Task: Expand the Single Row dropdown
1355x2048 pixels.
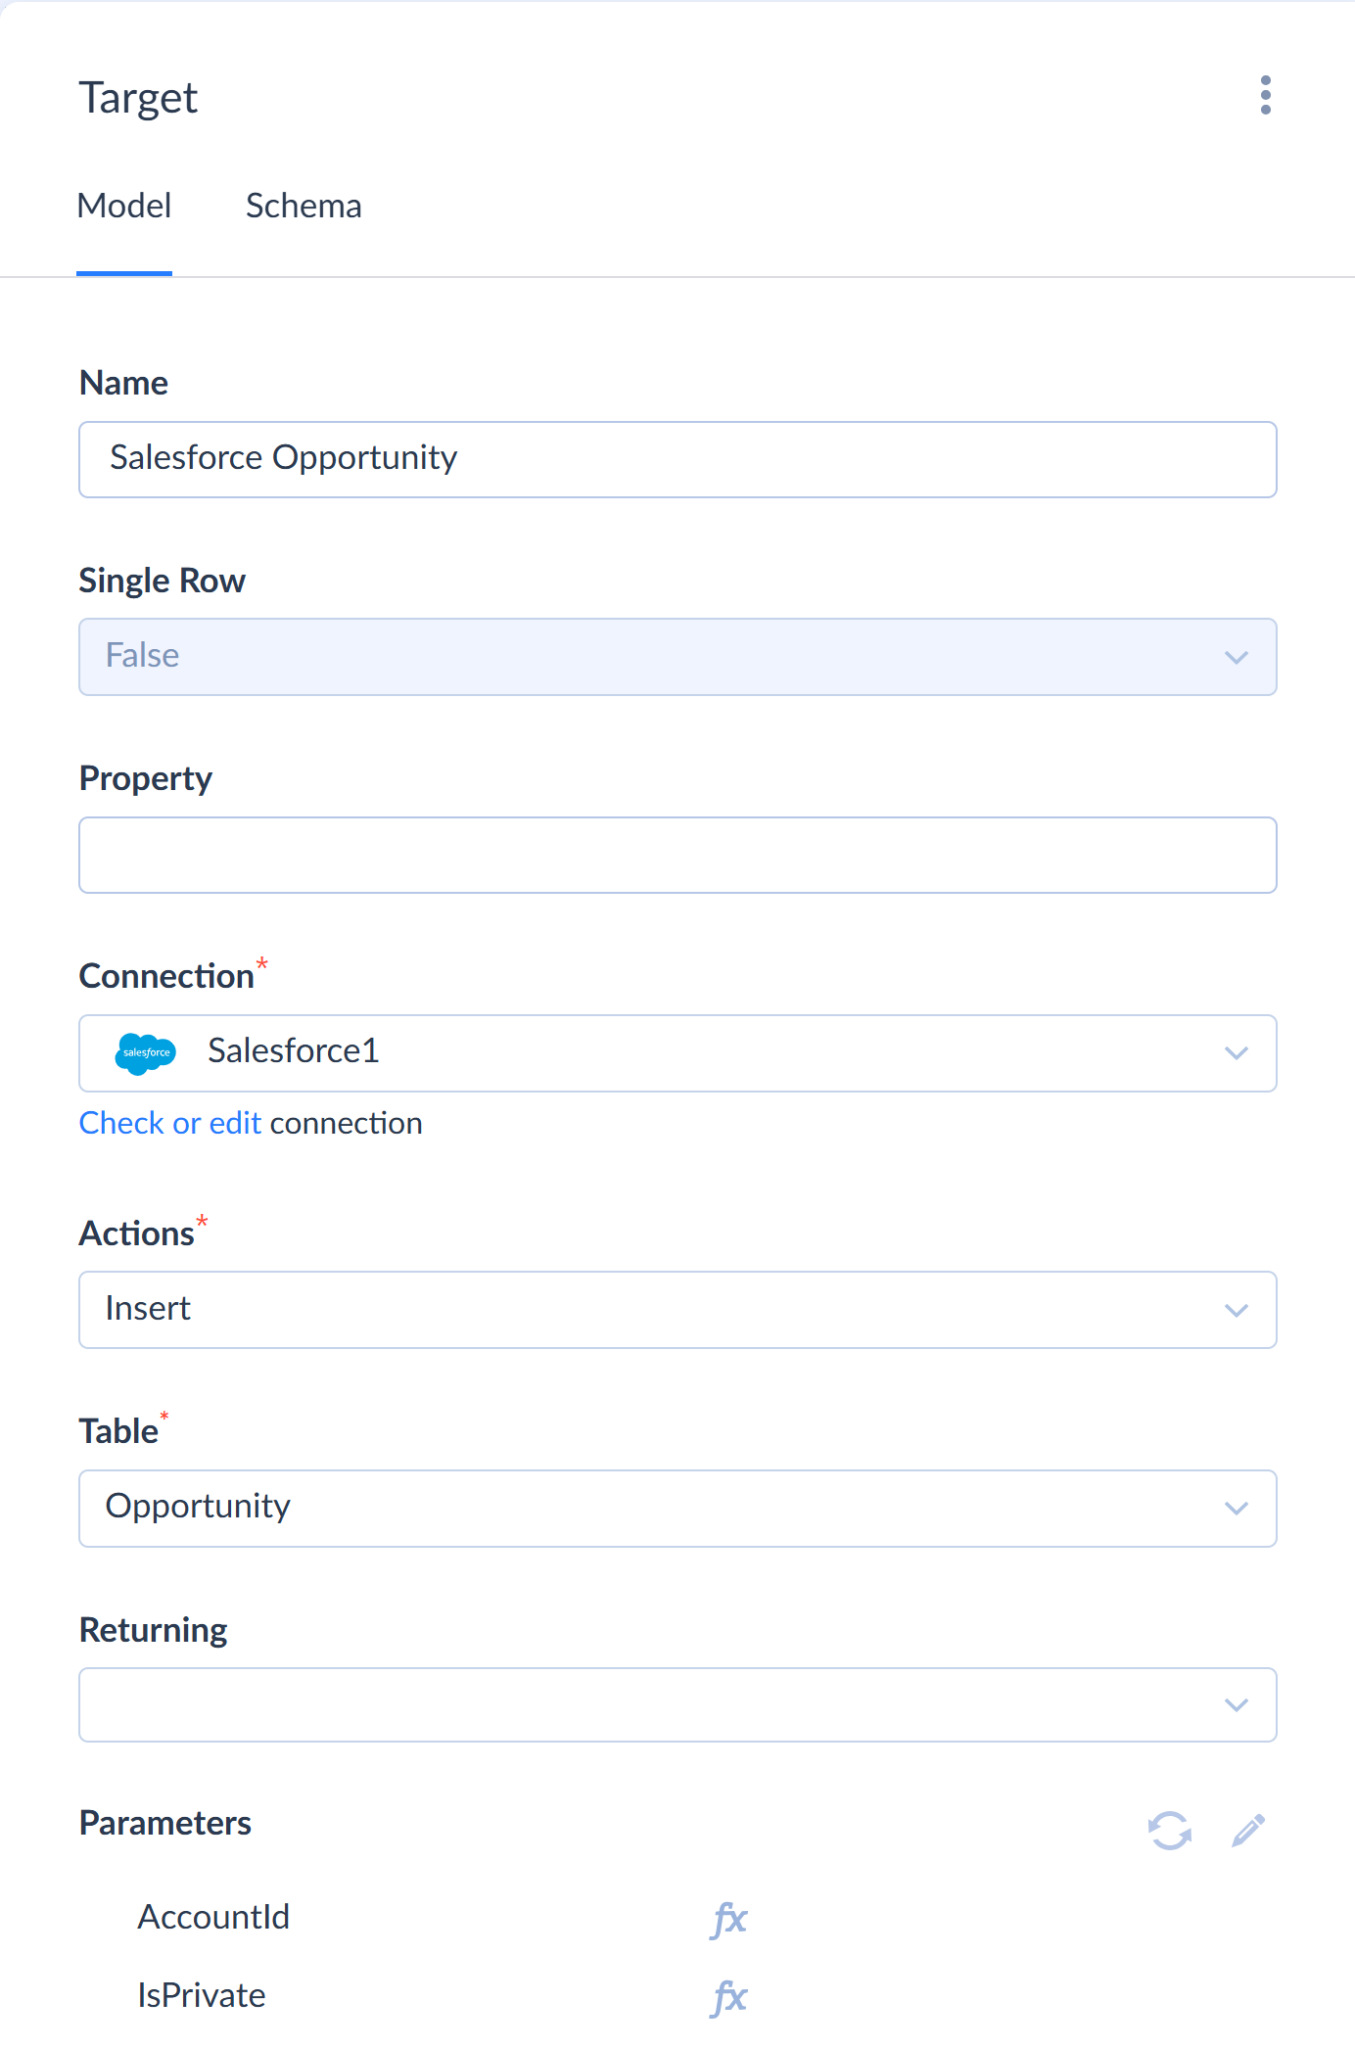Action: point(677,657)
